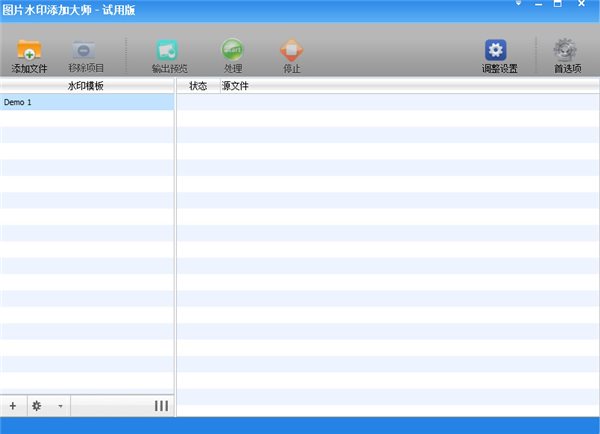Click the three-bar column view icon

(161, 406)
